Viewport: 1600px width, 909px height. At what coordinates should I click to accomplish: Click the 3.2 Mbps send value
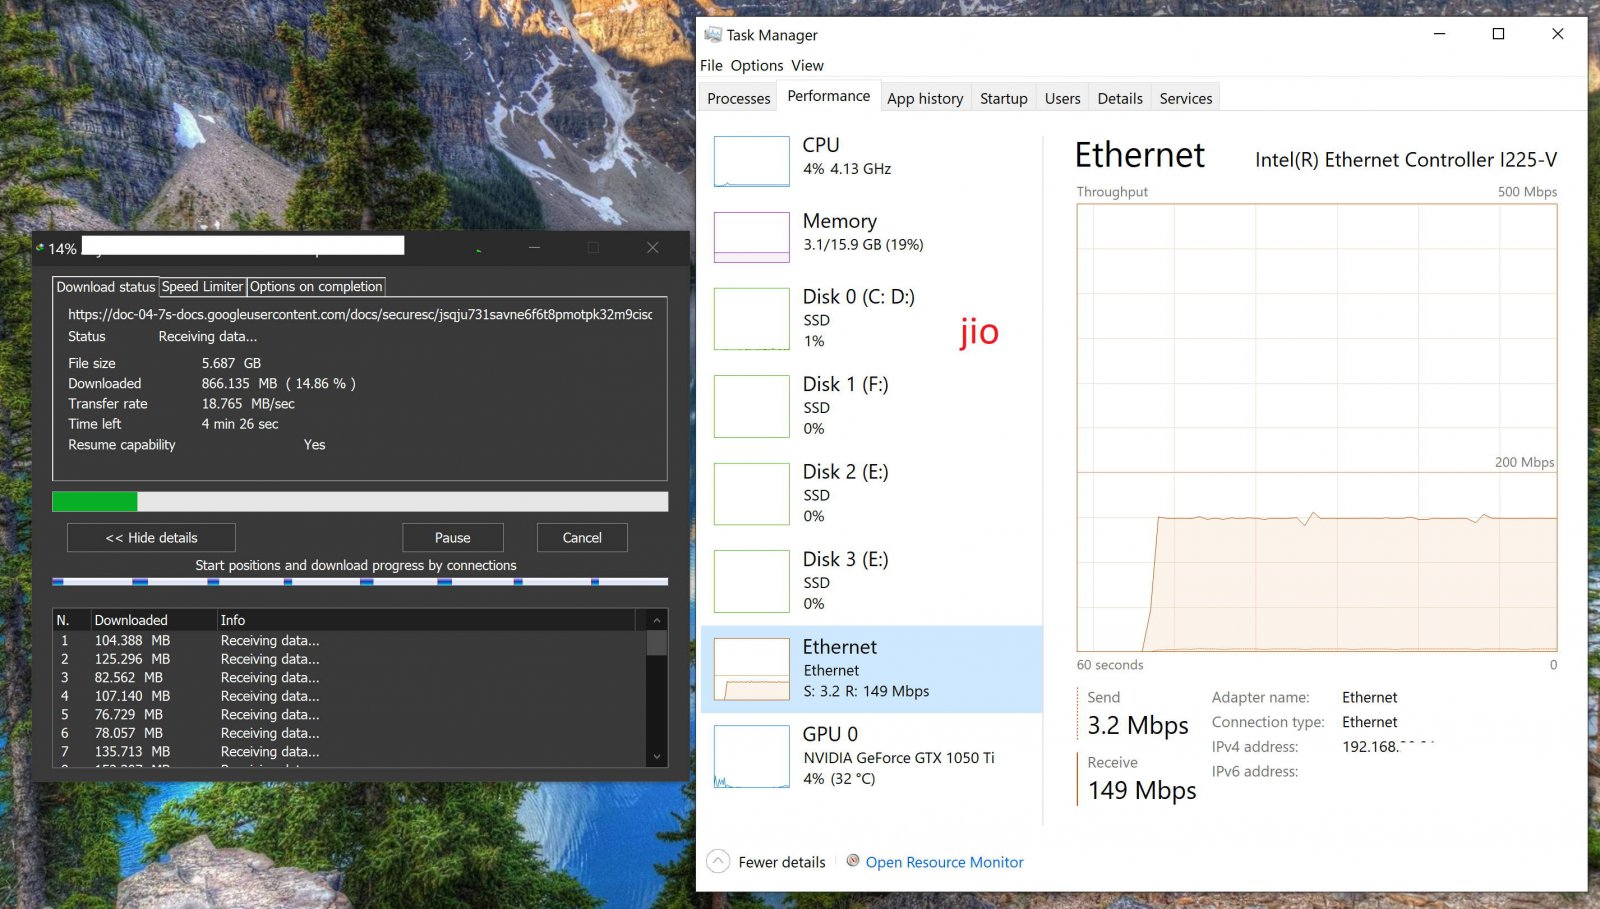pyautogui.click(x=1138, y=725)
